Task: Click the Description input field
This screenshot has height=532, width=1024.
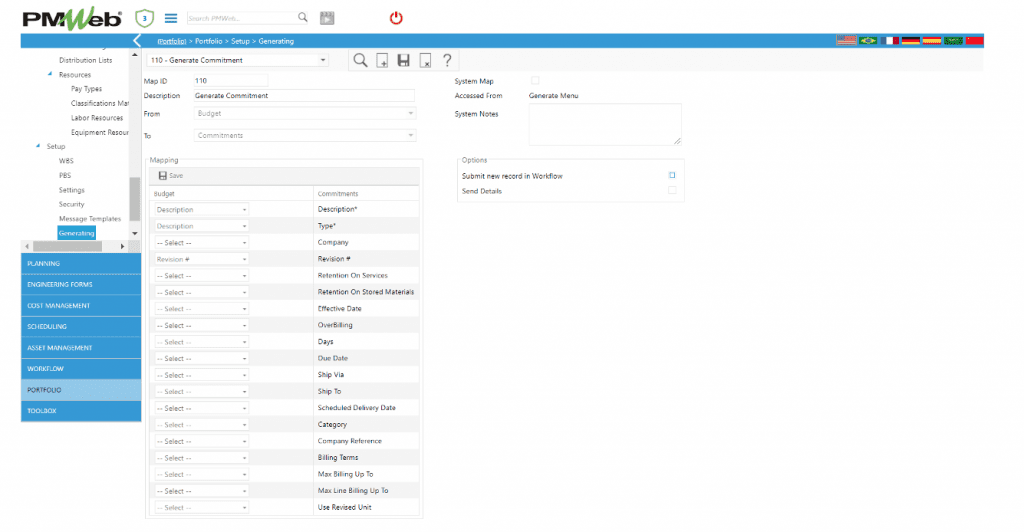Action: [304, 95]
